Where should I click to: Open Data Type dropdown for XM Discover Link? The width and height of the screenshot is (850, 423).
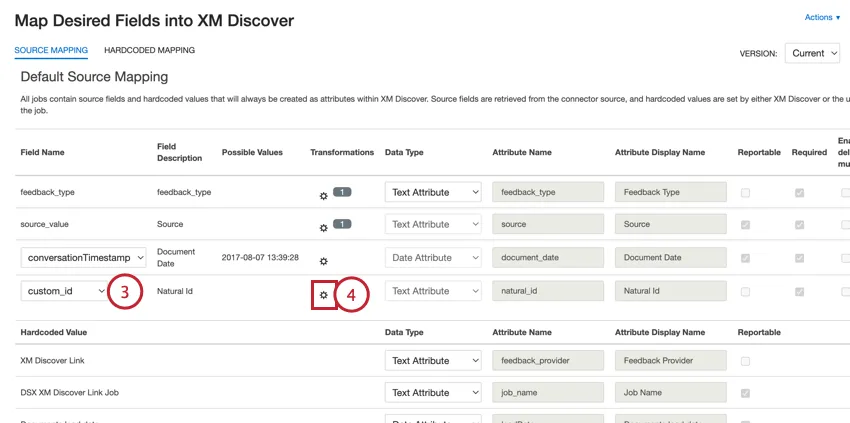[x=433, y=360]
